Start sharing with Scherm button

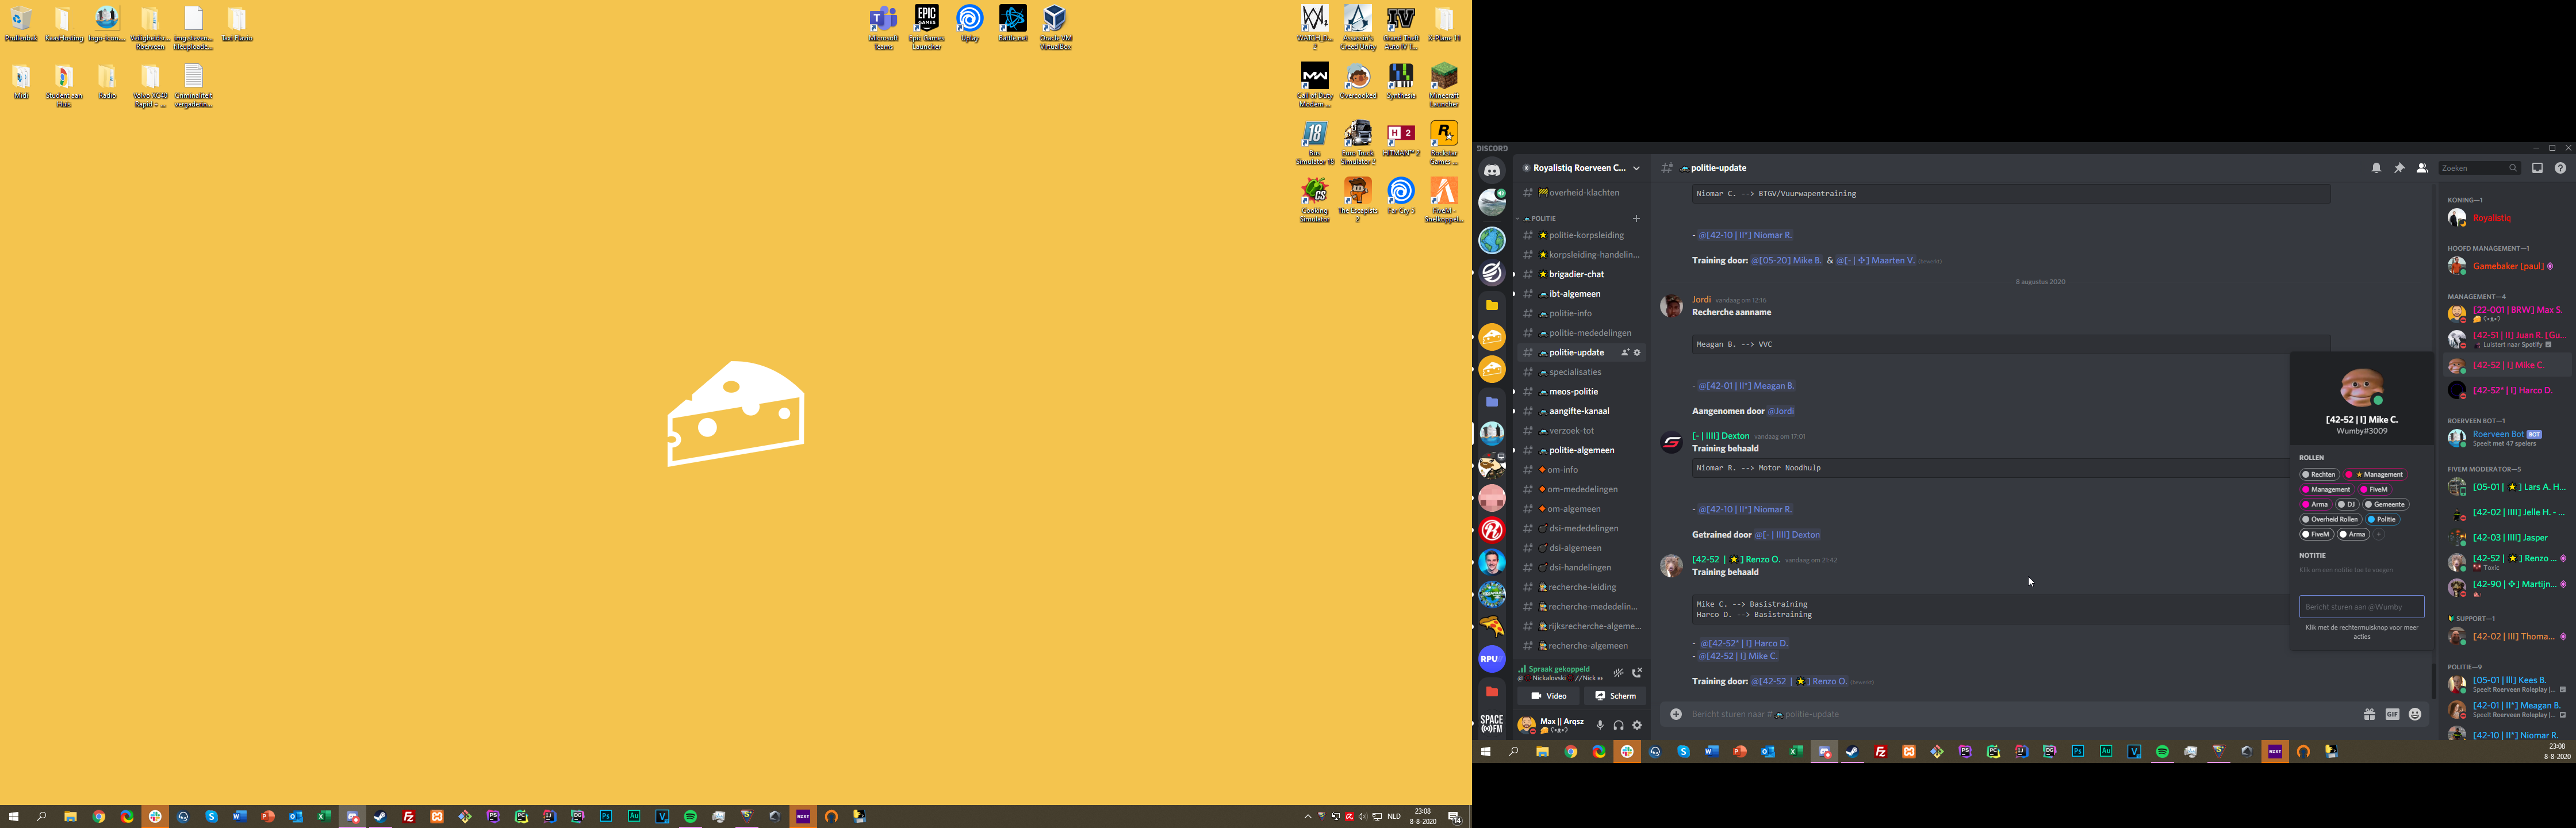click(x=1615, y=696)
